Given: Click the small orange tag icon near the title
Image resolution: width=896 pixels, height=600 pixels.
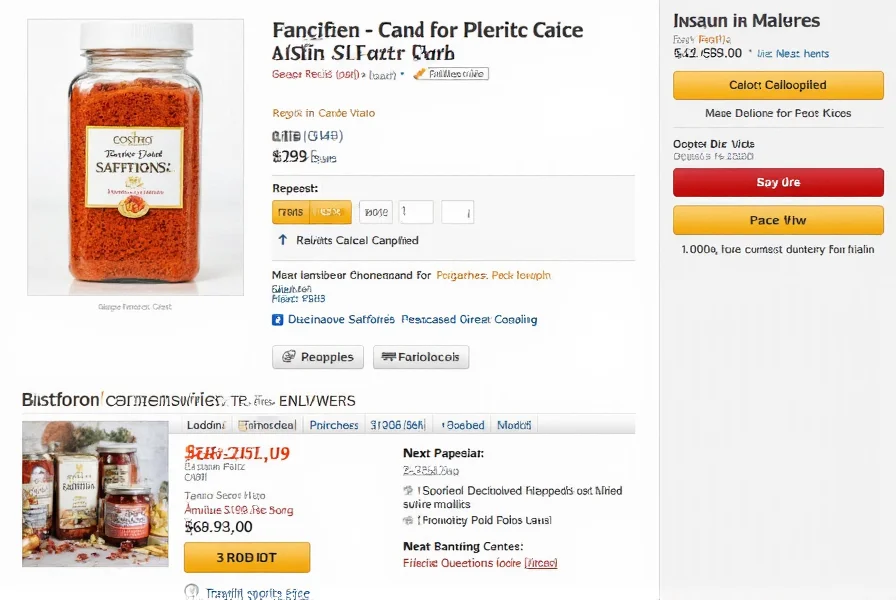Looking at the screenshot, I should click(419, 74).
